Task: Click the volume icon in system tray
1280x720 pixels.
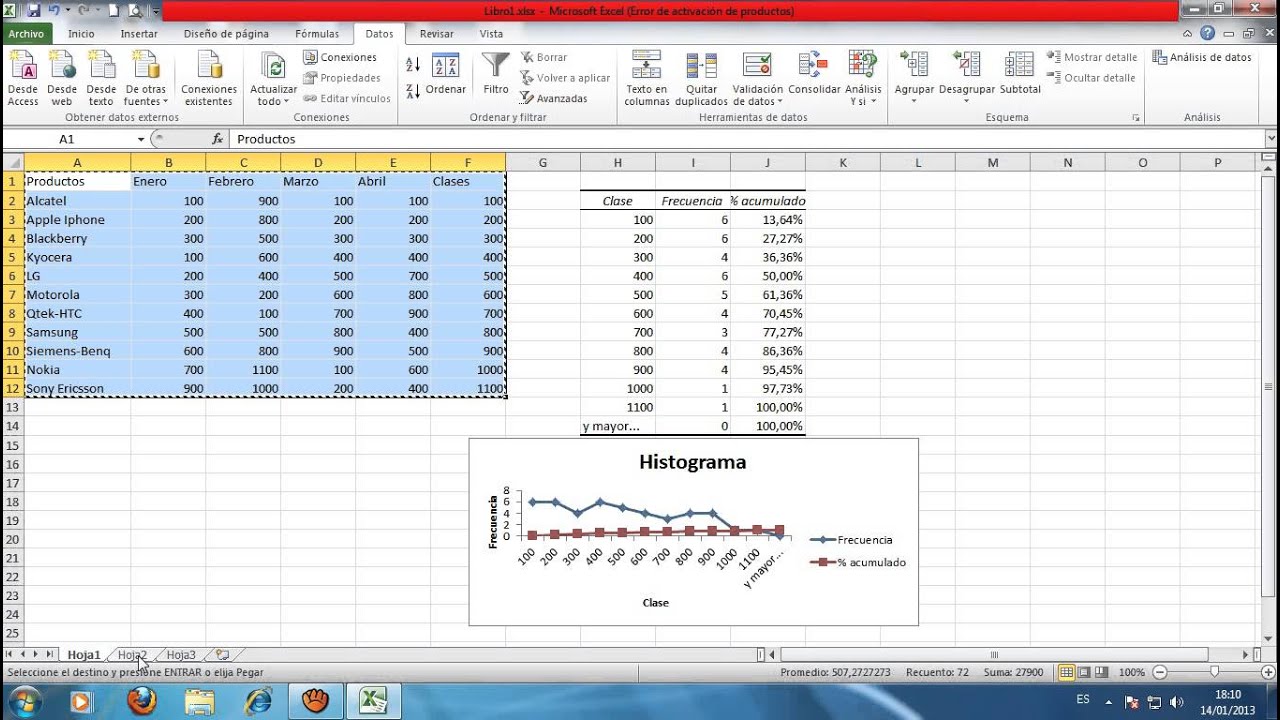Action: [1176, 702]
